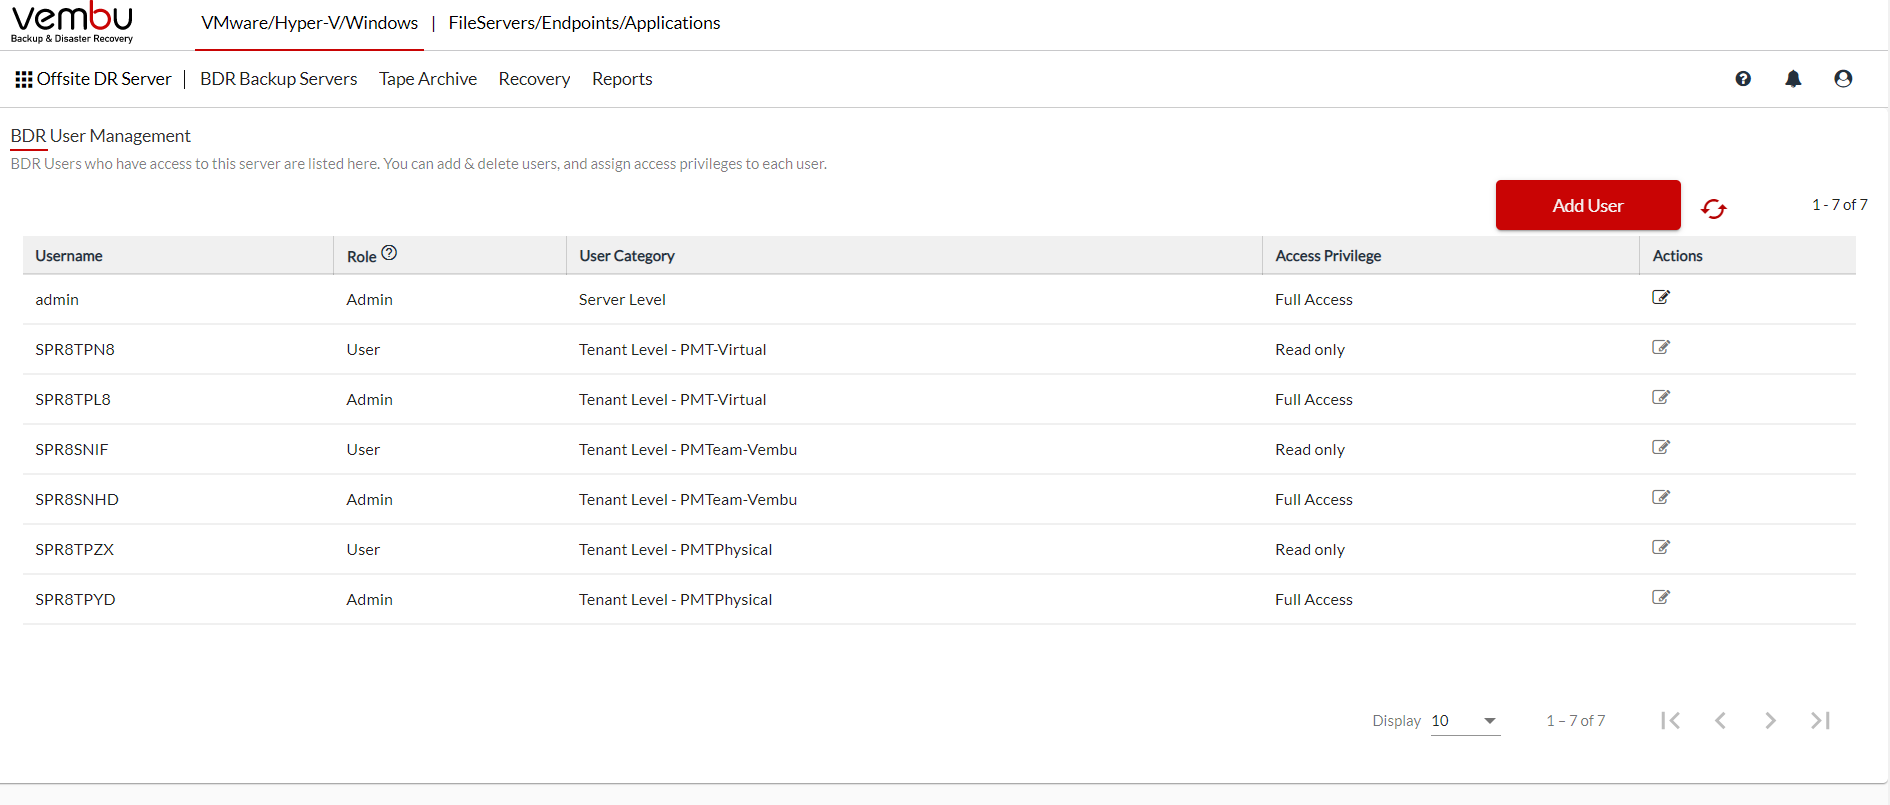
Task: Open BDR Backup Servers menu
Action: point(278,79)
